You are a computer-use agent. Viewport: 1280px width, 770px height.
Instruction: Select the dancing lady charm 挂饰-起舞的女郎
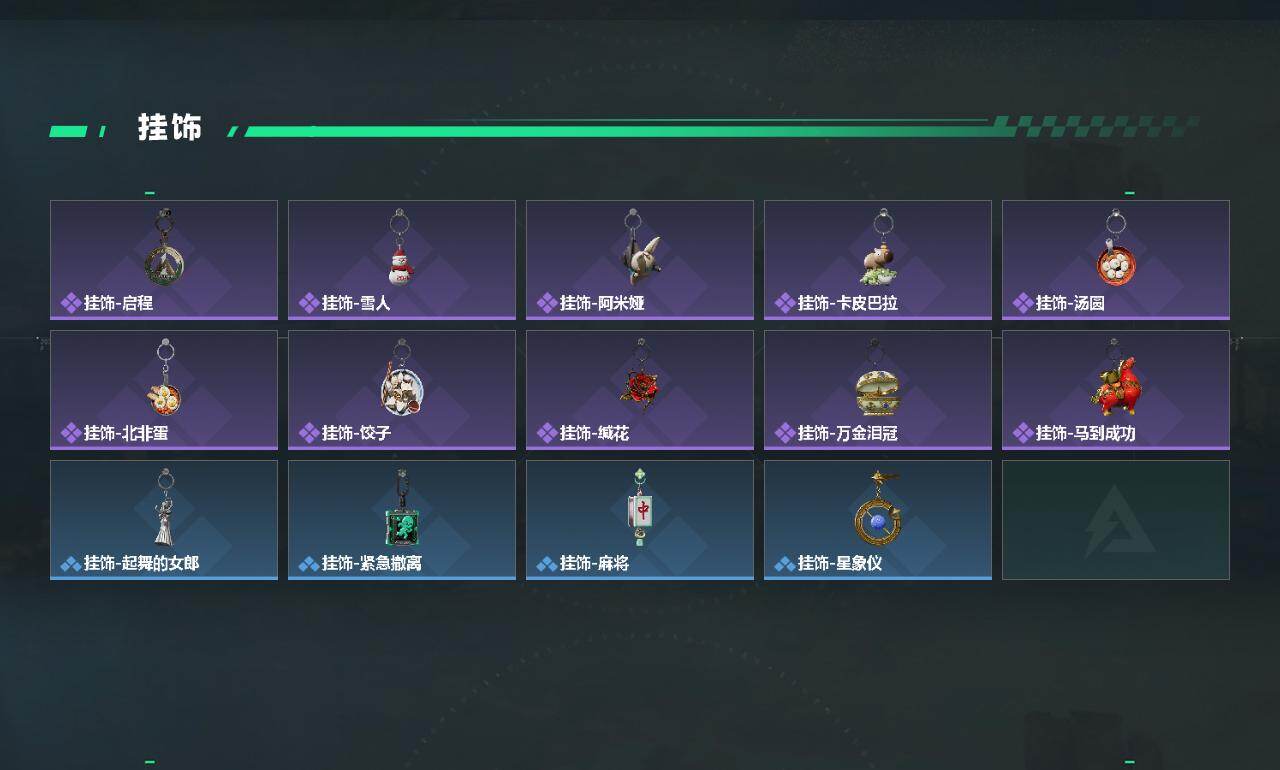pyautogui.click(x=164, y=508)
